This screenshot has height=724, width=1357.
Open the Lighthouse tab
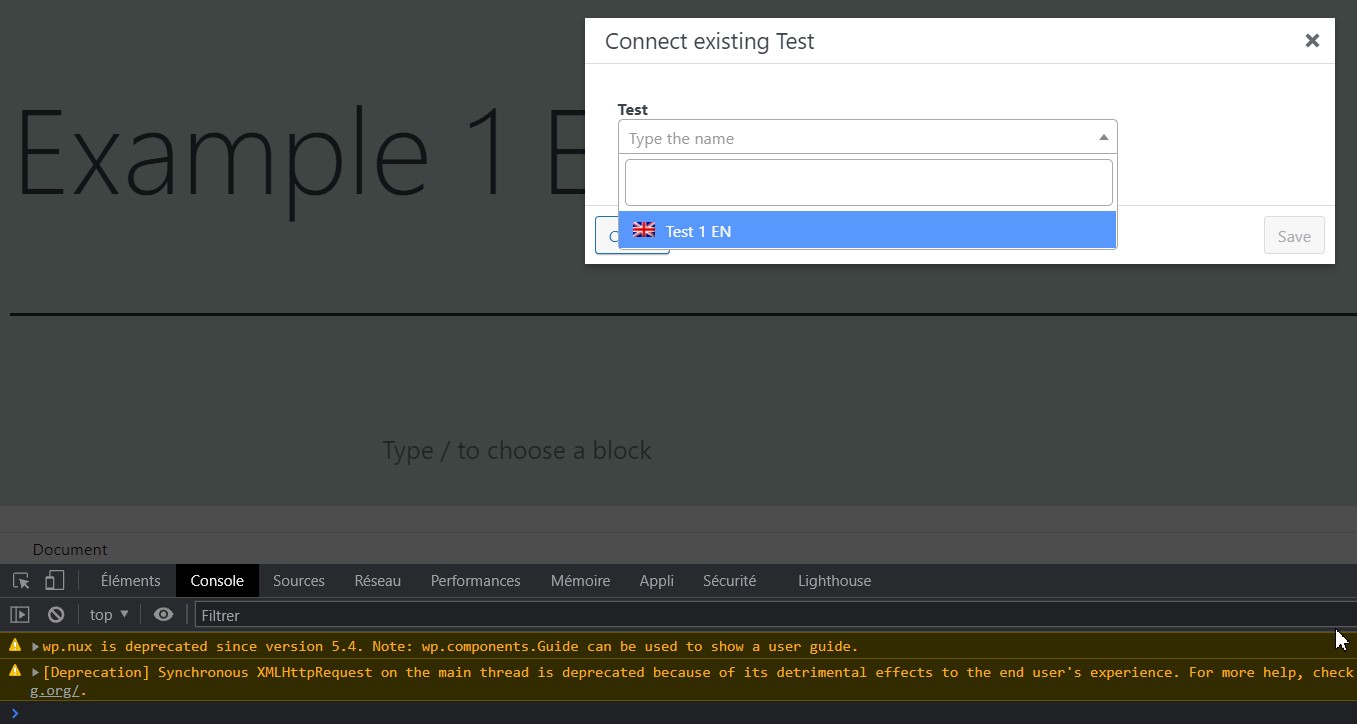[834, 581]
